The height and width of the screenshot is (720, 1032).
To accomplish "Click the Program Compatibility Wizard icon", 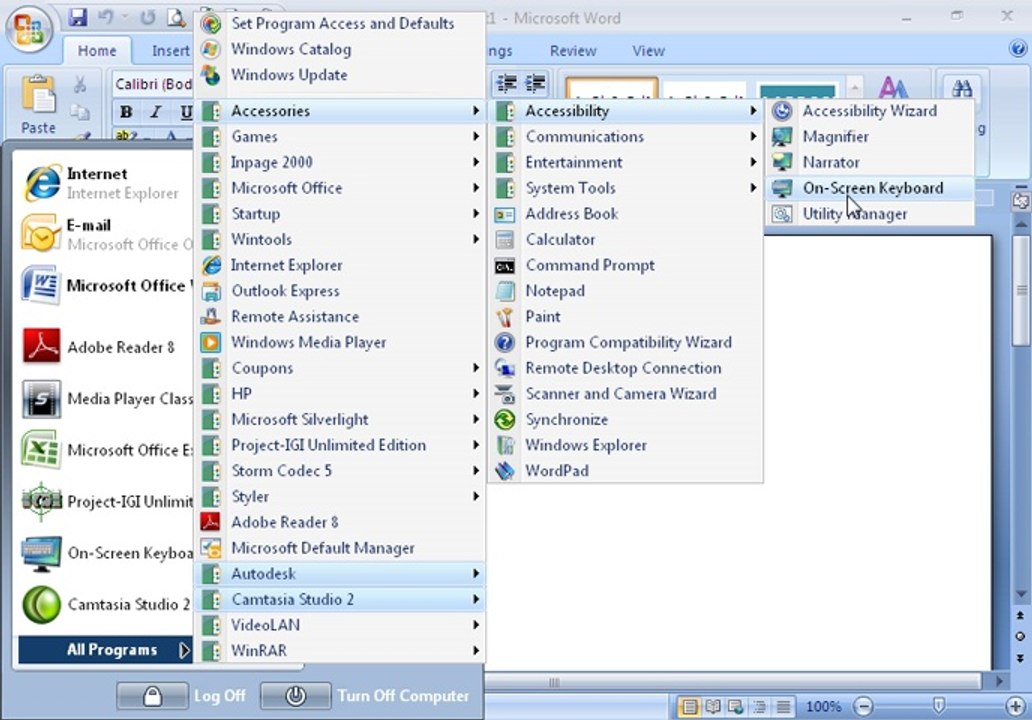I will [x=505, y=342].
